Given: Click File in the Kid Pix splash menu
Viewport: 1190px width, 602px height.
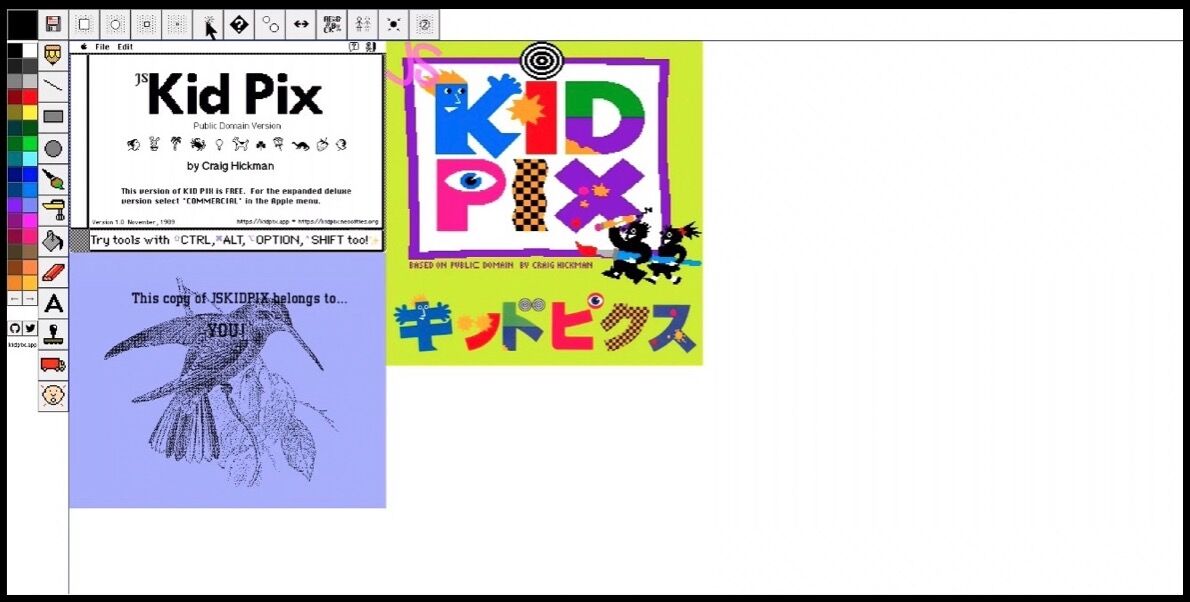Looking at the screenshot, I should pyautogui.click(x=102, y=47).
